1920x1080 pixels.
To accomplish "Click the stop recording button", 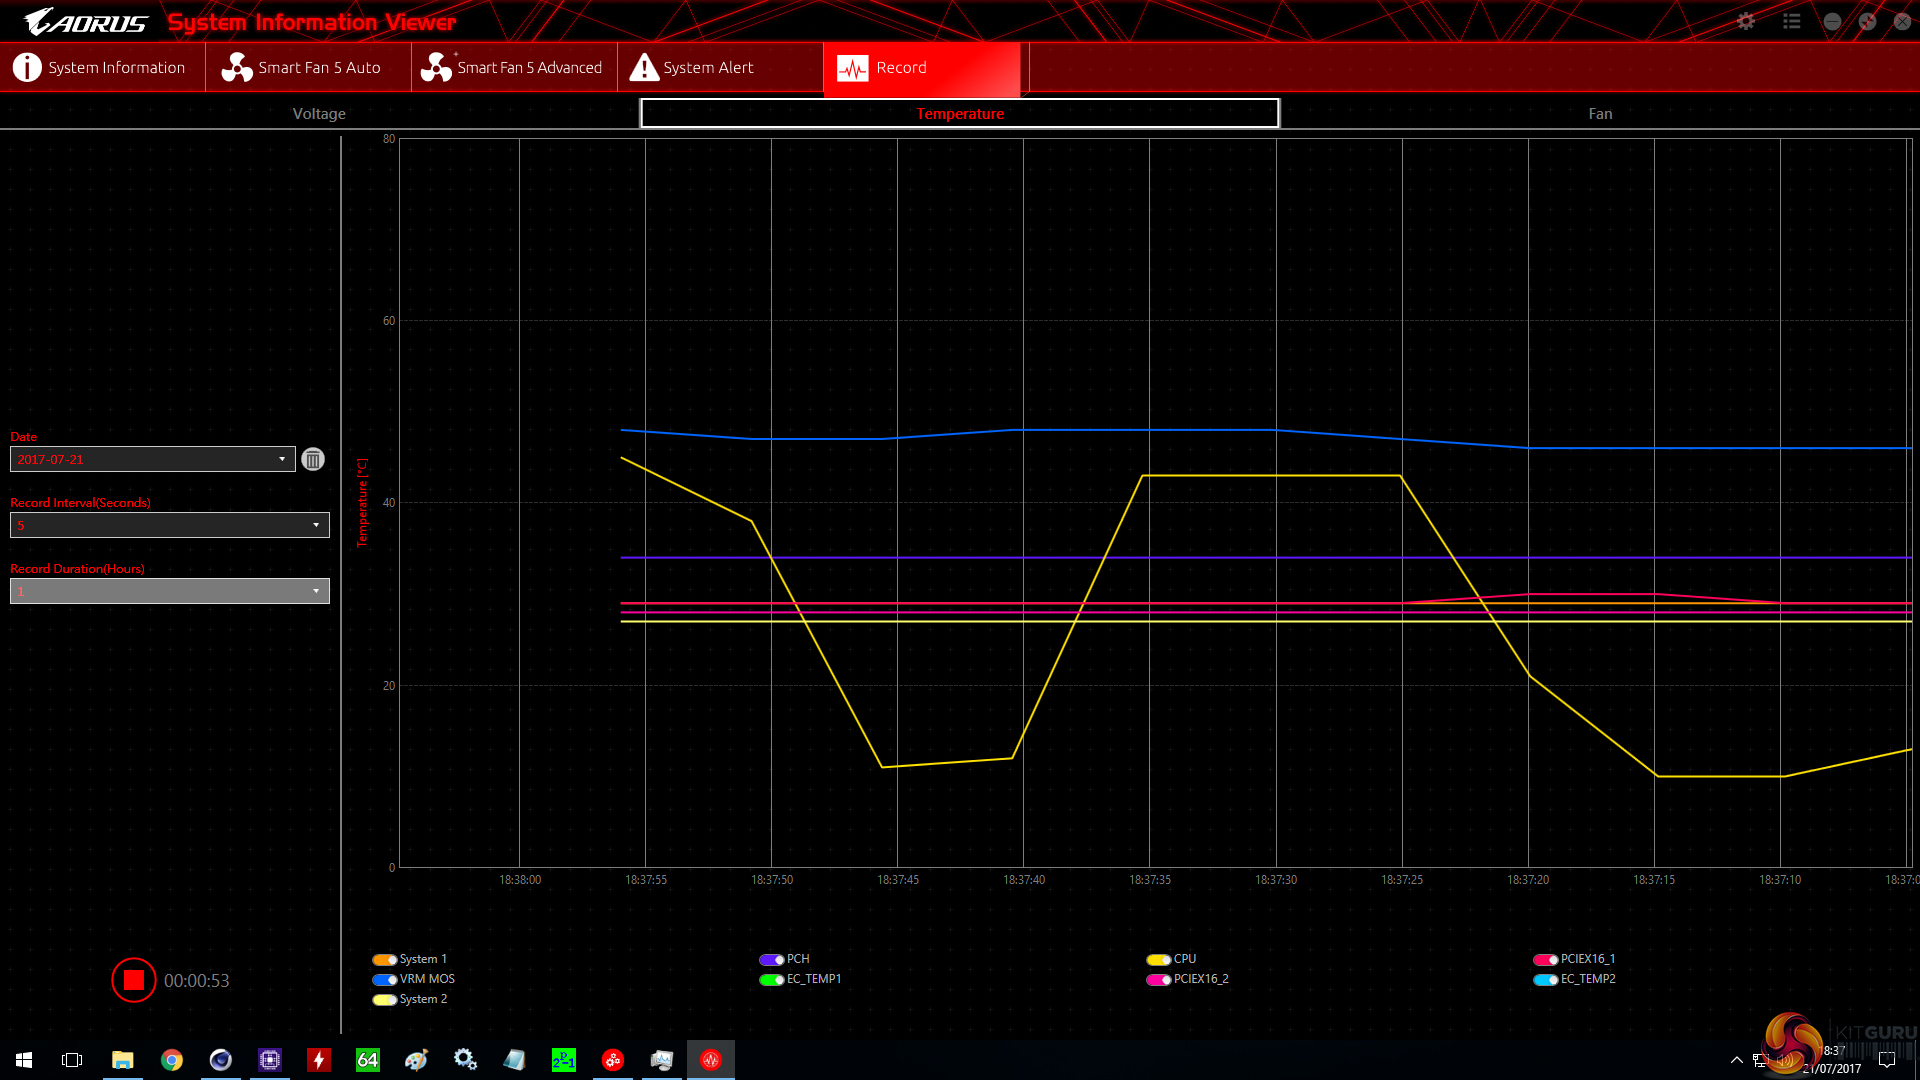I will coord(133,980).
